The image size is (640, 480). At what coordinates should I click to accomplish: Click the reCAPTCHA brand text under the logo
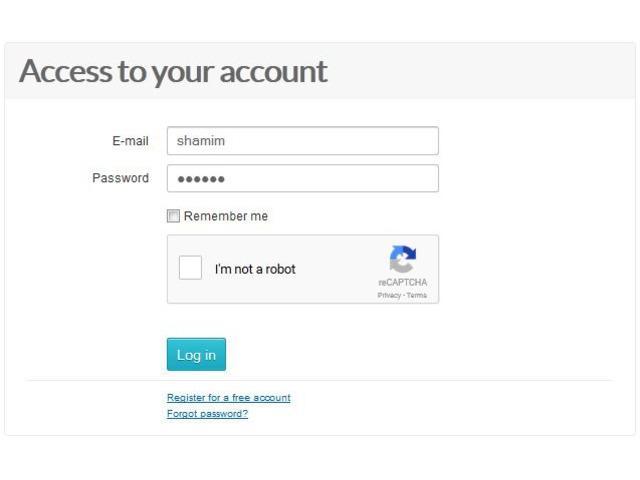[x=402, y=282]
